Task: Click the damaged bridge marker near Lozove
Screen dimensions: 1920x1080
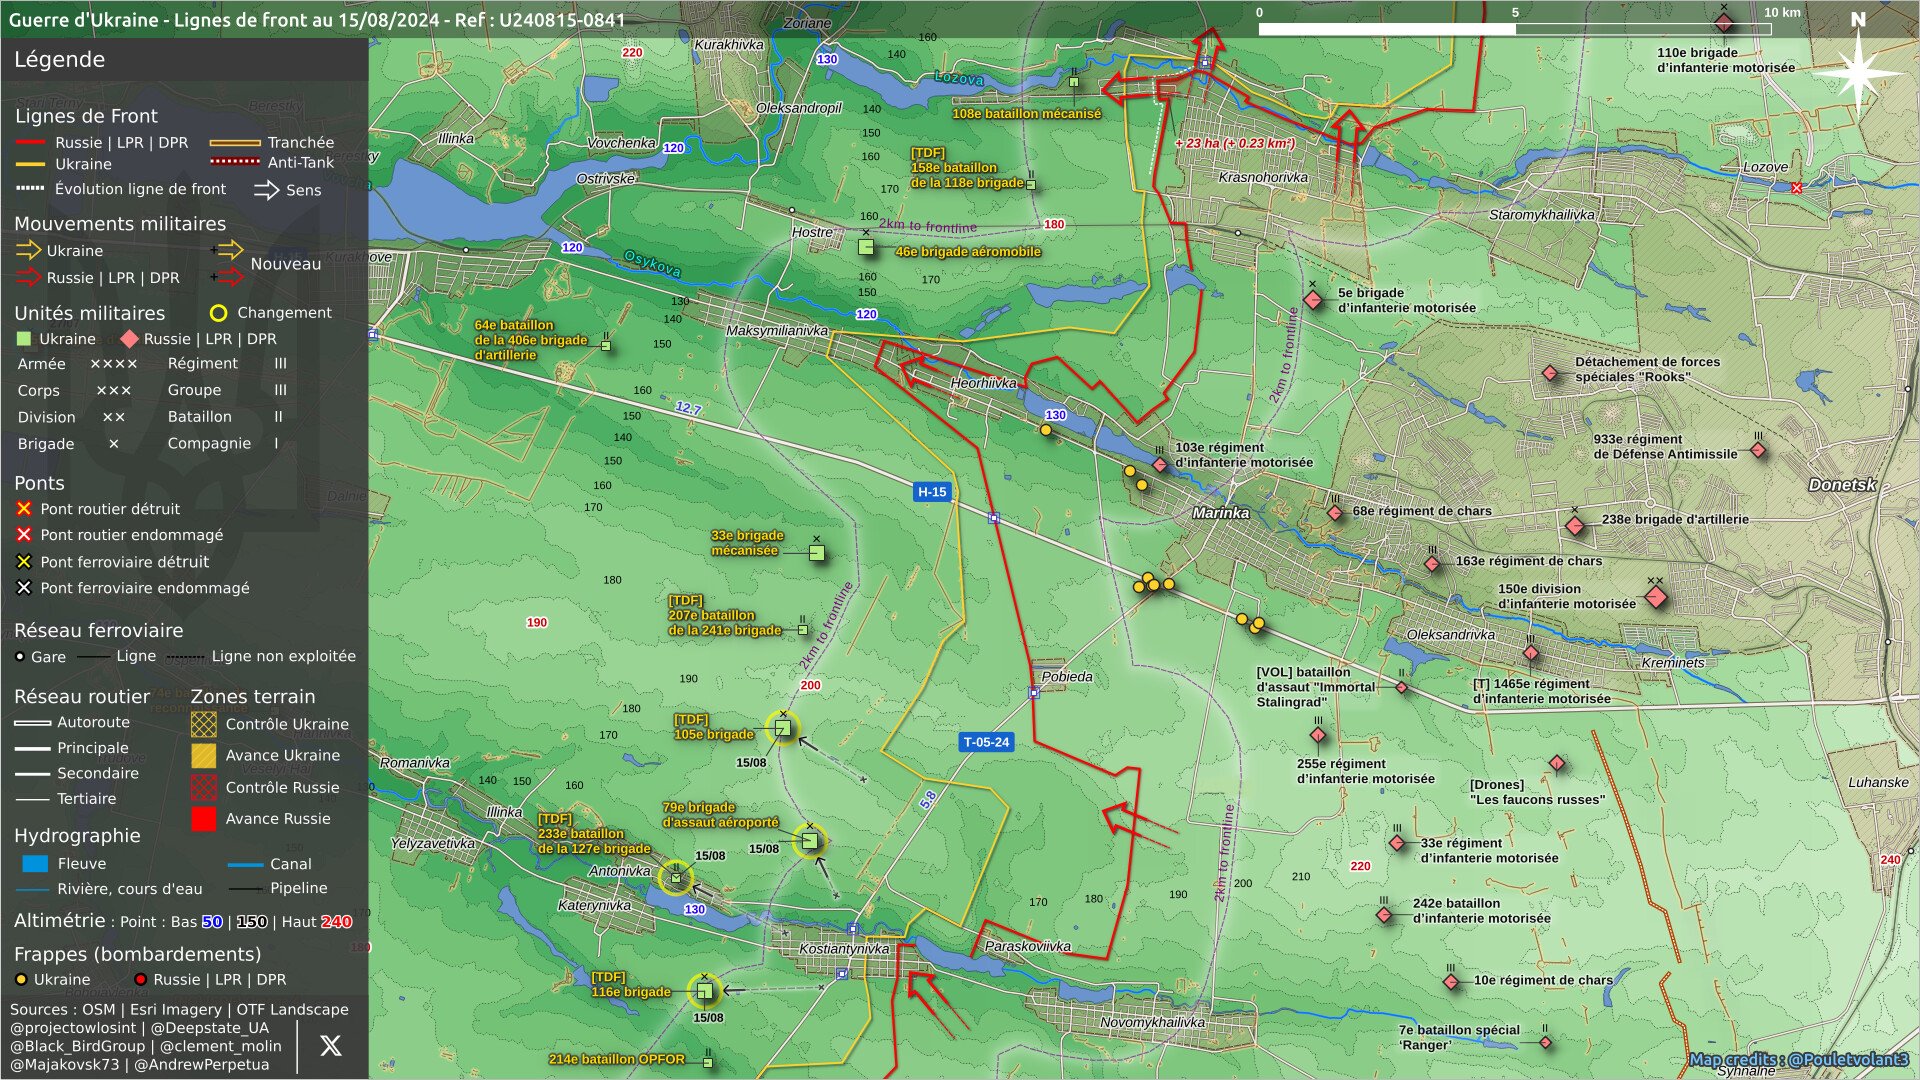Action: [1797, 188]
